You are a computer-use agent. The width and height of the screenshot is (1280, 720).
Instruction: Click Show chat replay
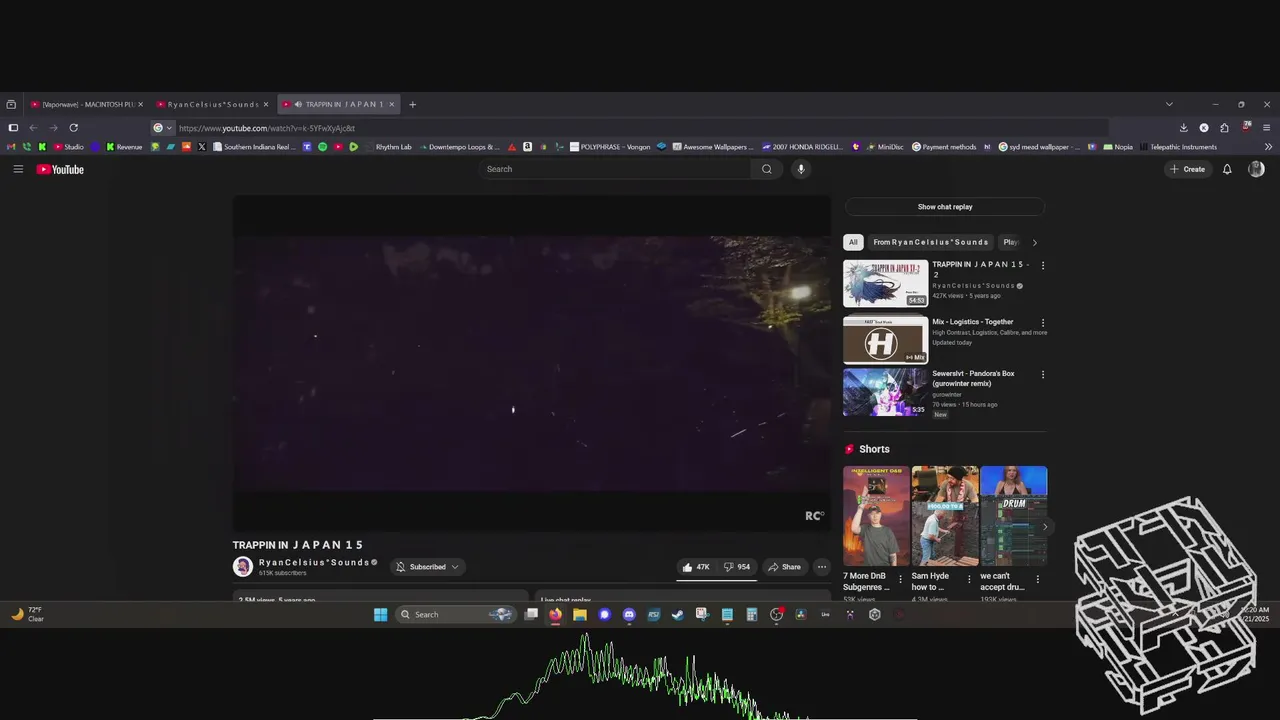(x=945, y=207)
